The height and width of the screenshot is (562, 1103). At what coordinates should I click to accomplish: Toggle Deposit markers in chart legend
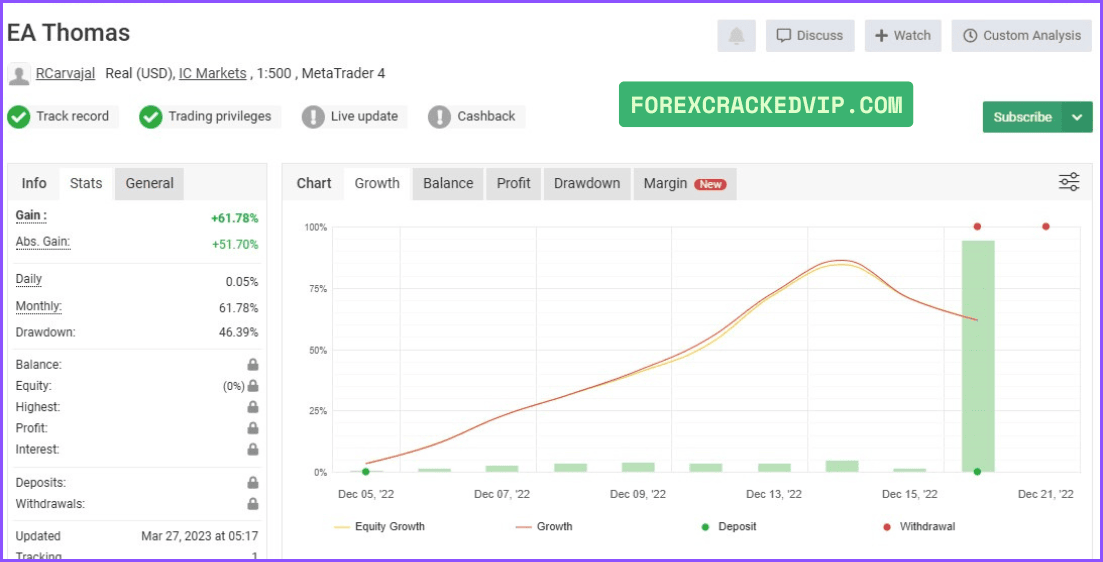[728, 526]
